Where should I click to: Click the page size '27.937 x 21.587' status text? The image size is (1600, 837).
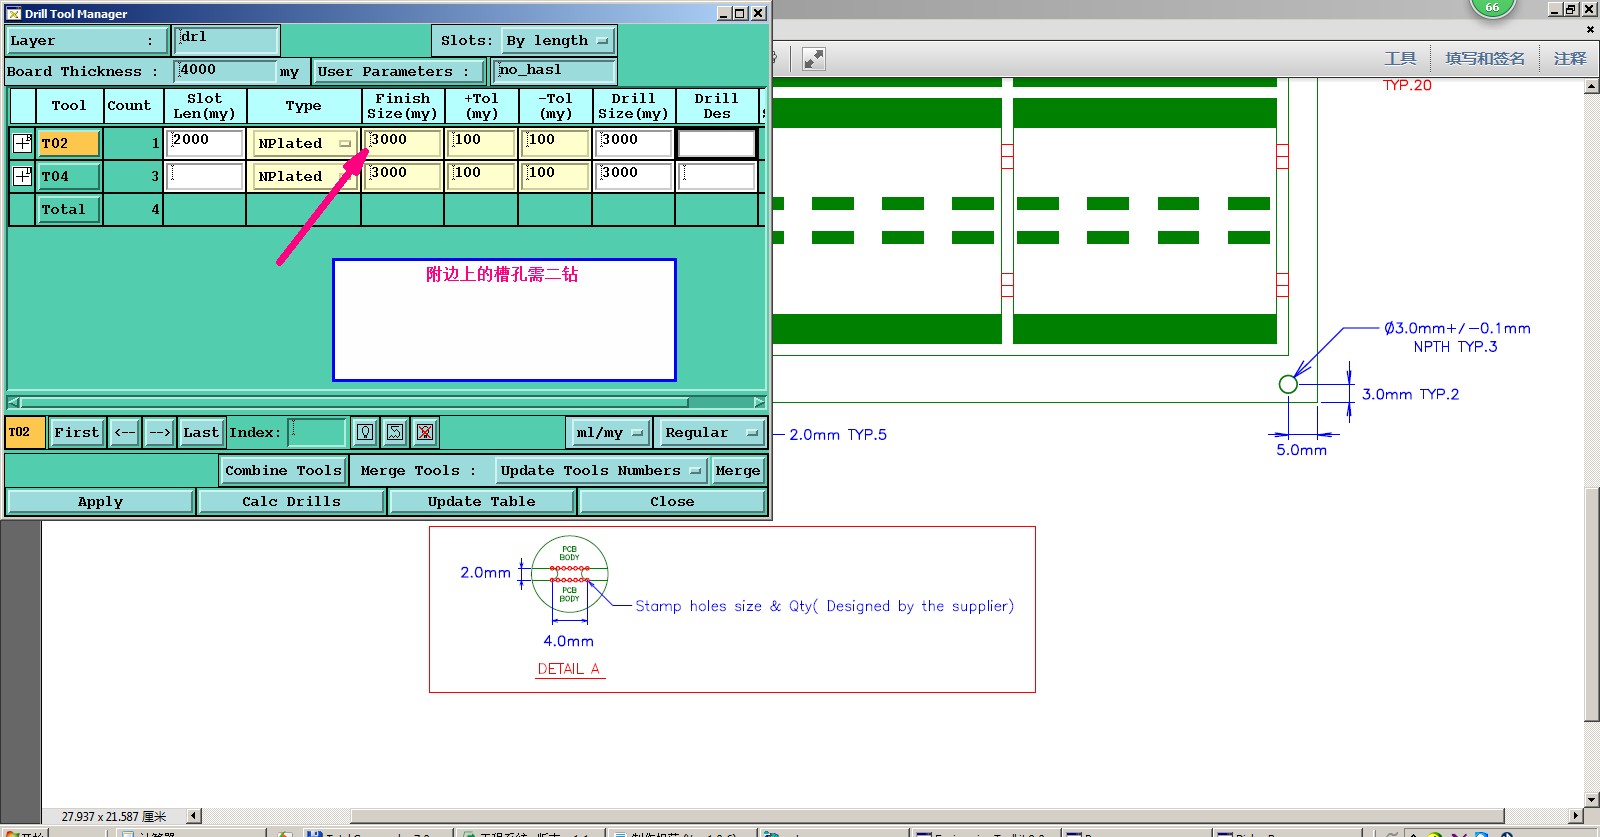114,816
